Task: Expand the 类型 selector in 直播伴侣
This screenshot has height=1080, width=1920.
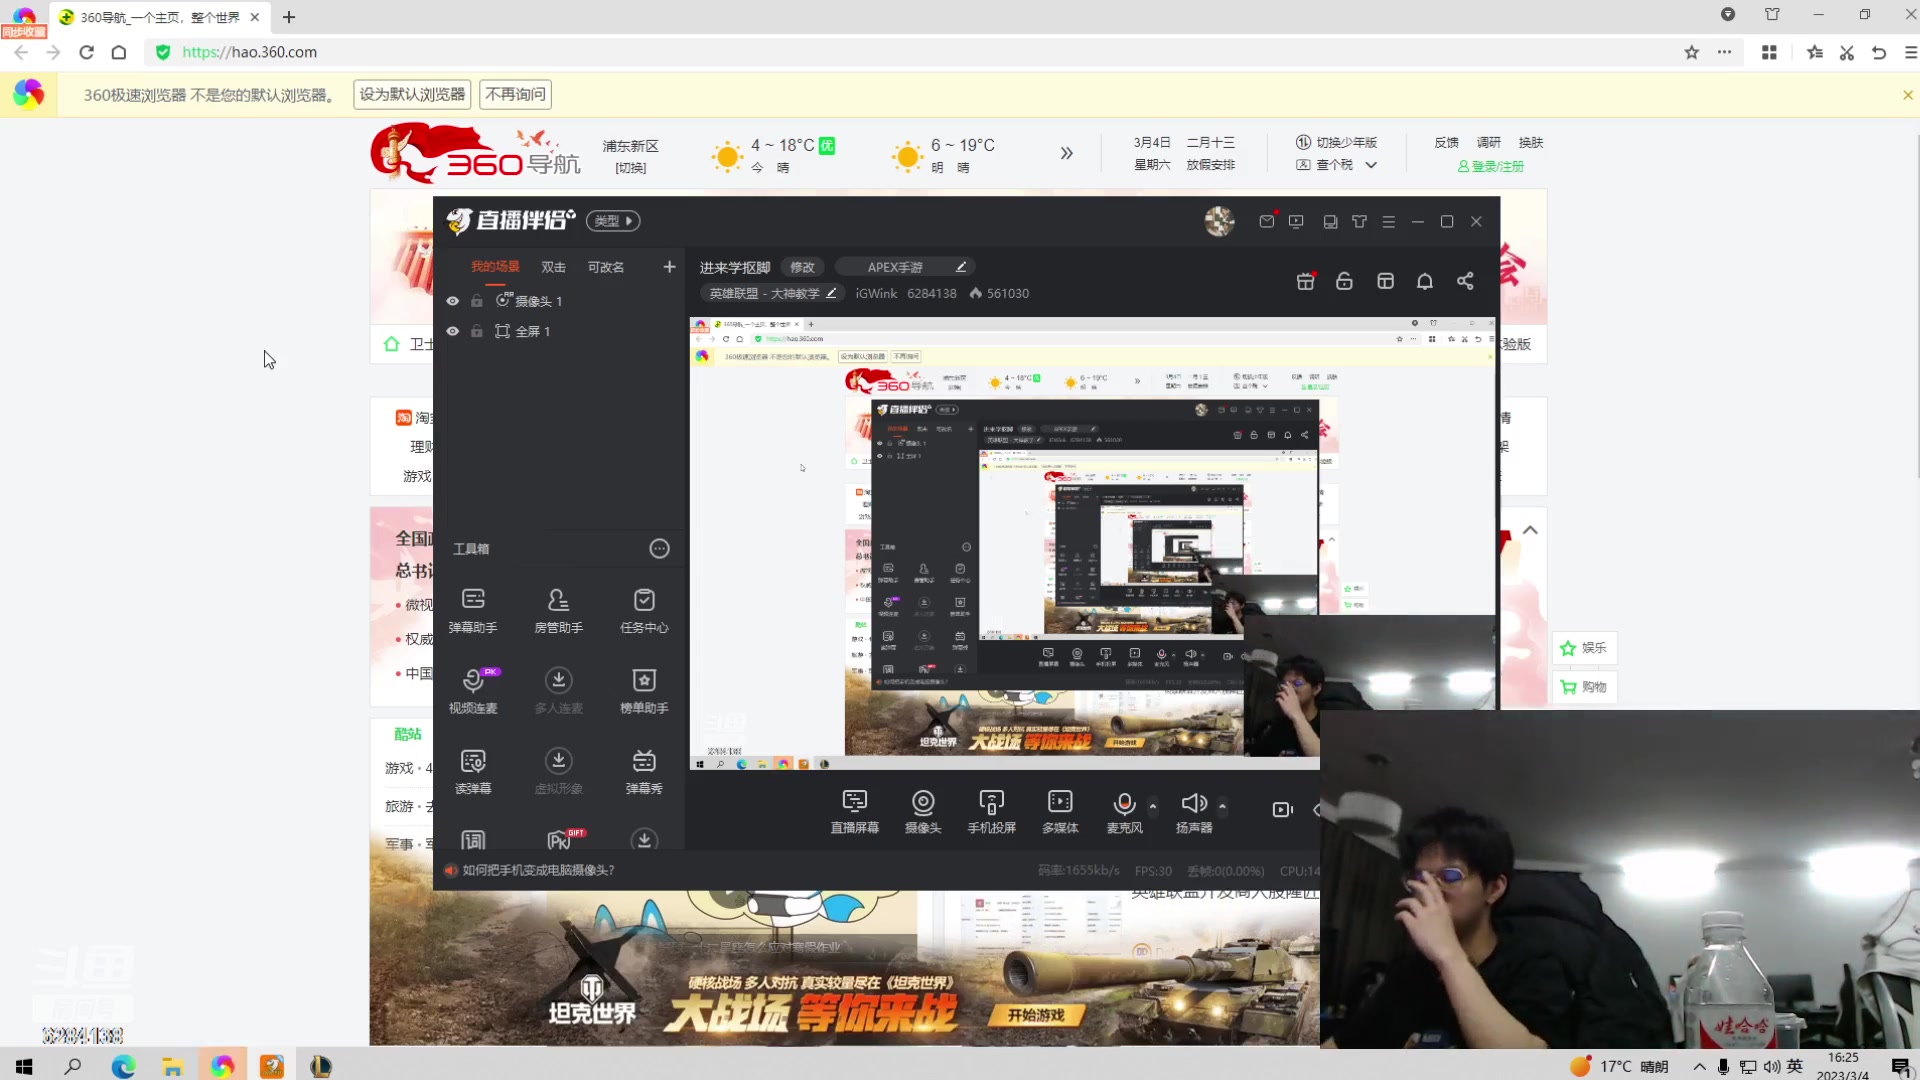Action: (x=613, y=221)
